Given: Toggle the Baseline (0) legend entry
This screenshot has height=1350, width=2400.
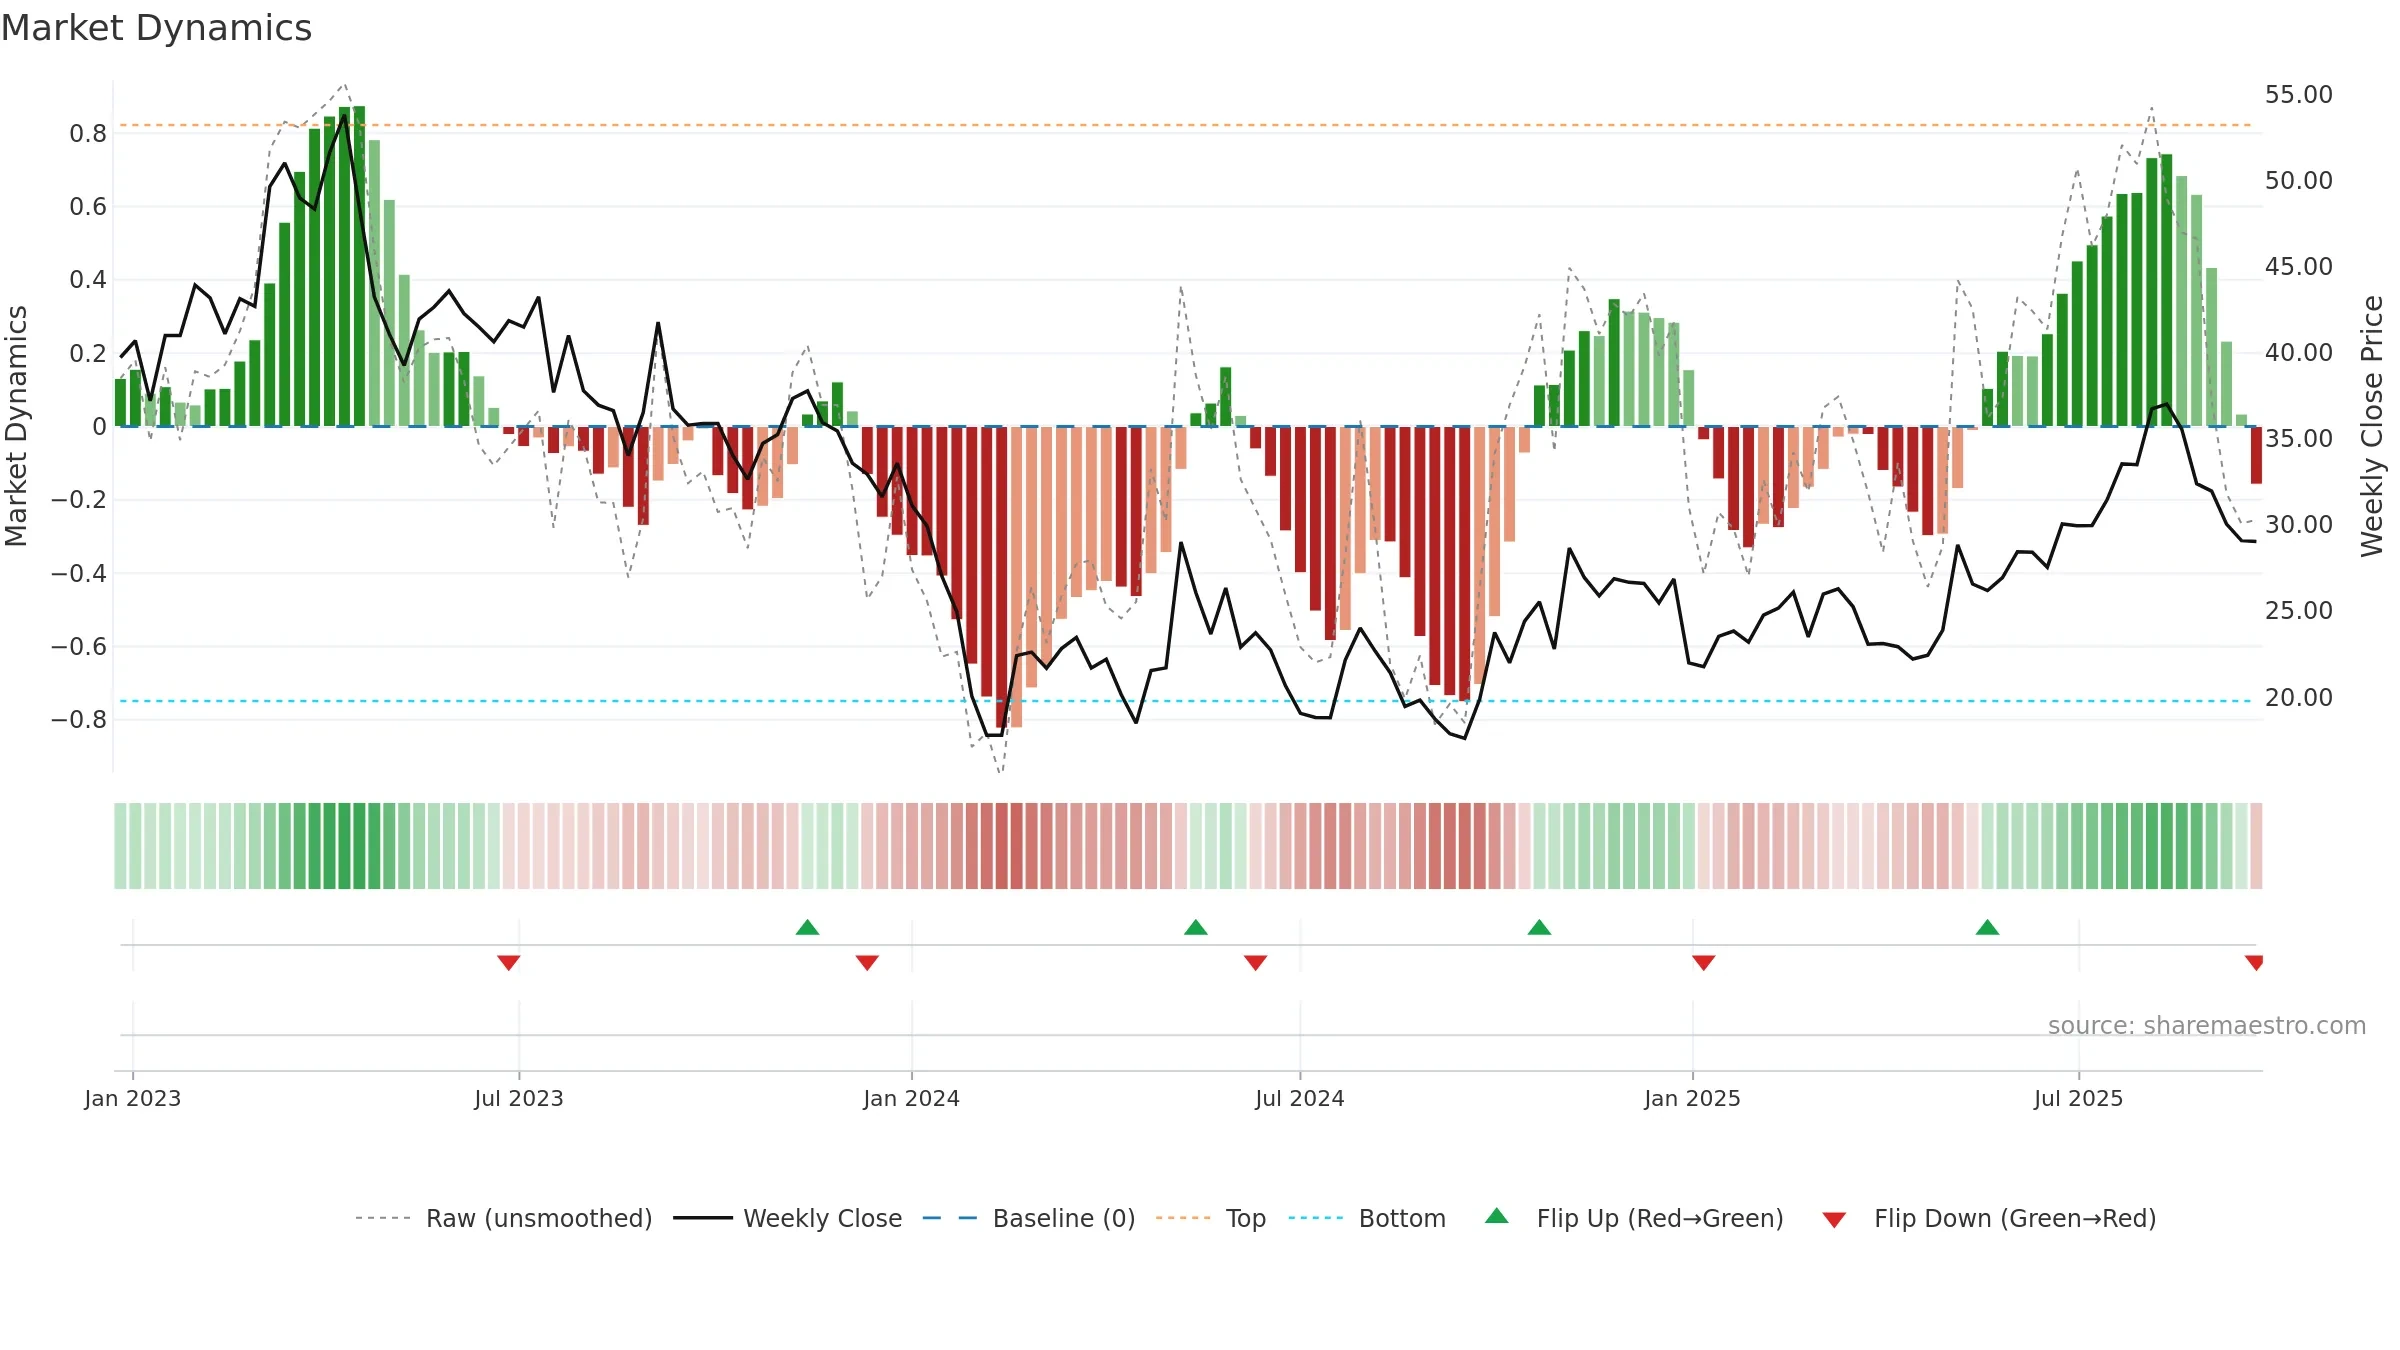Looking at the screenshot, I should click(1028, 1218).
